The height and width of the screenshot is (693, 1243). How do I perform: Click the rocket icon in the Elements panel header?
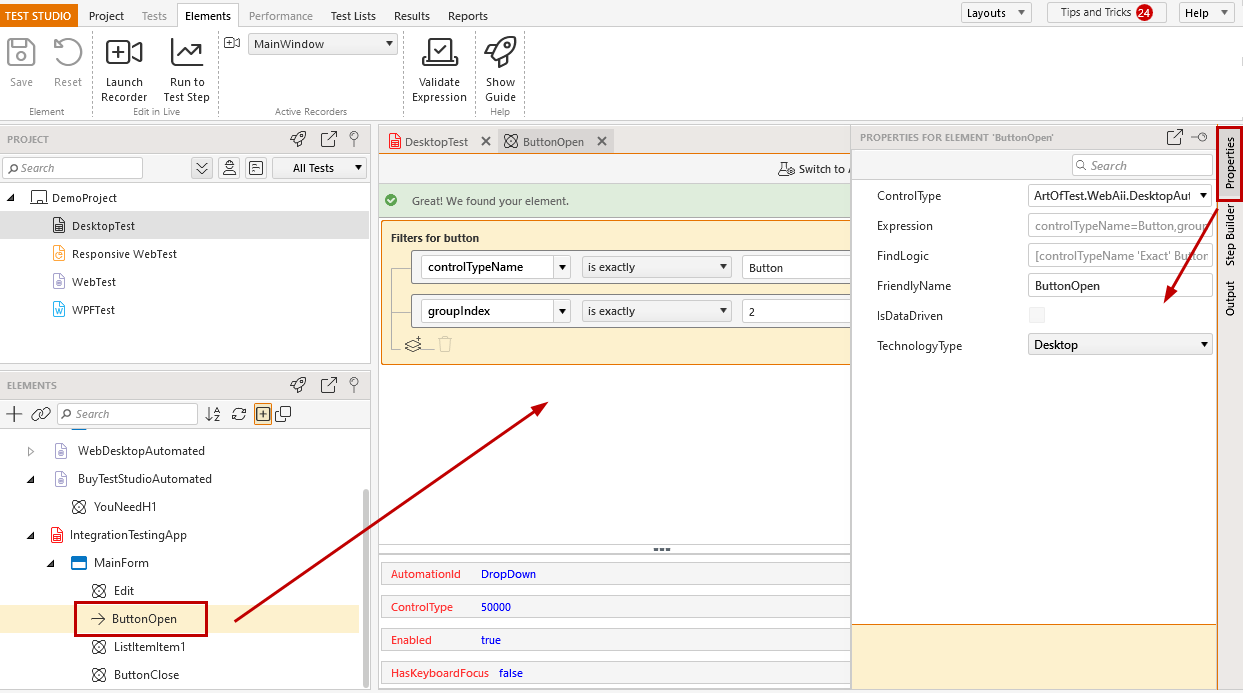[x=298, y=385]
